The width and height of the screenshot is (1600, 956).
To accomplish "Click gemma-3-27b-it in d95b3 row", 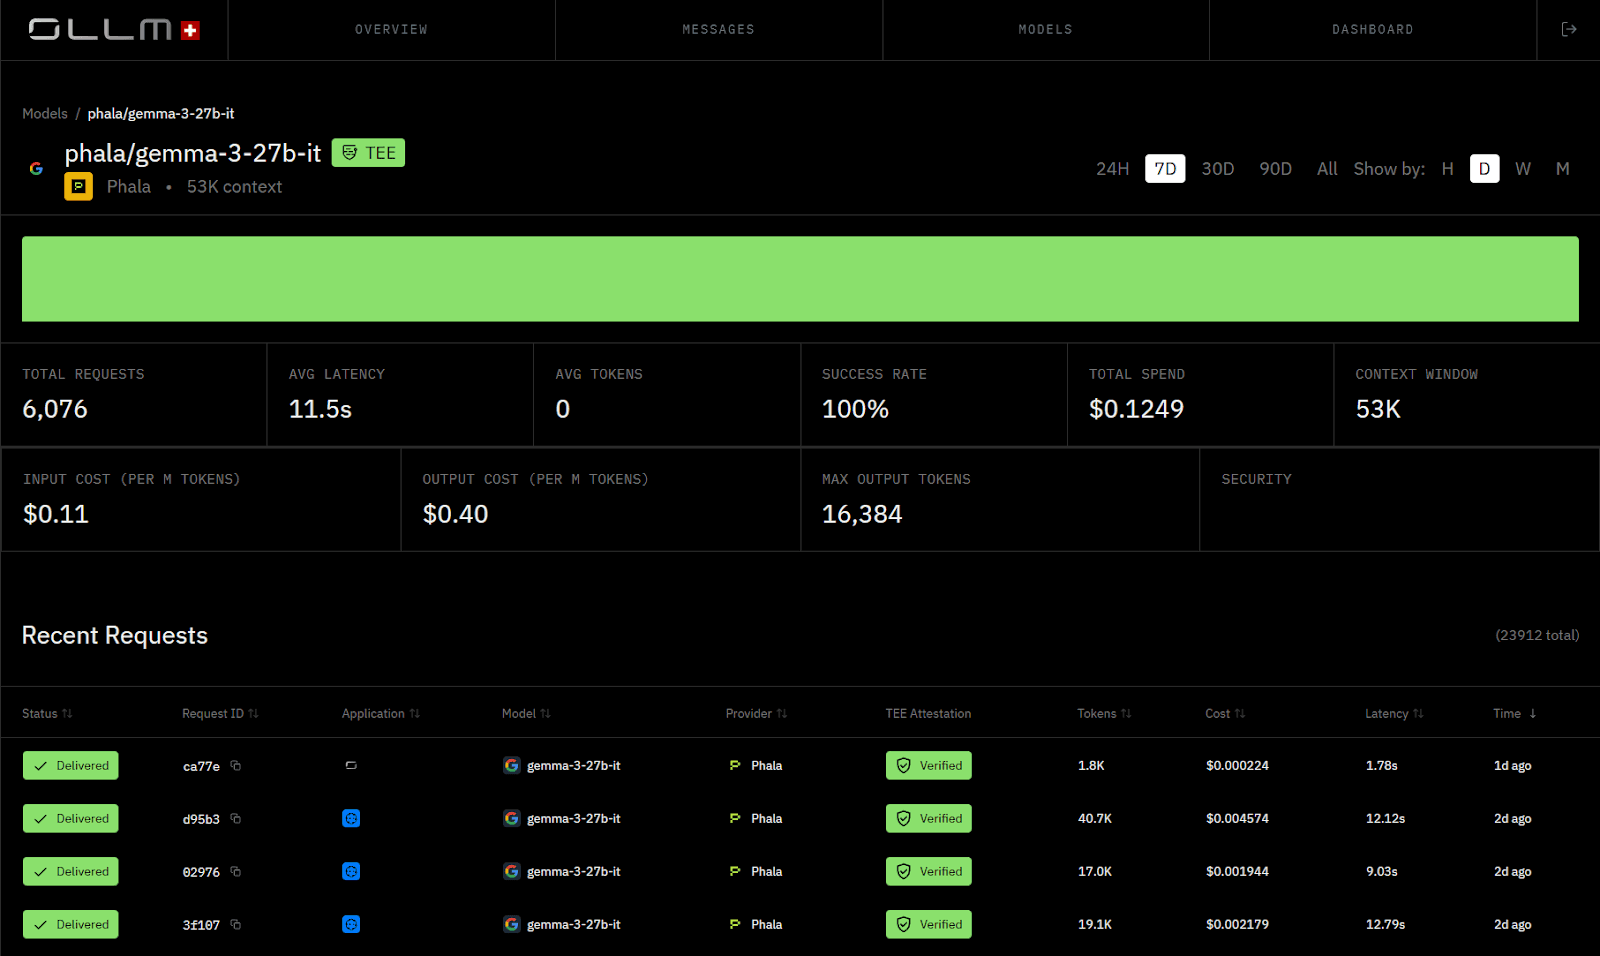I will (x=574, y=819).
